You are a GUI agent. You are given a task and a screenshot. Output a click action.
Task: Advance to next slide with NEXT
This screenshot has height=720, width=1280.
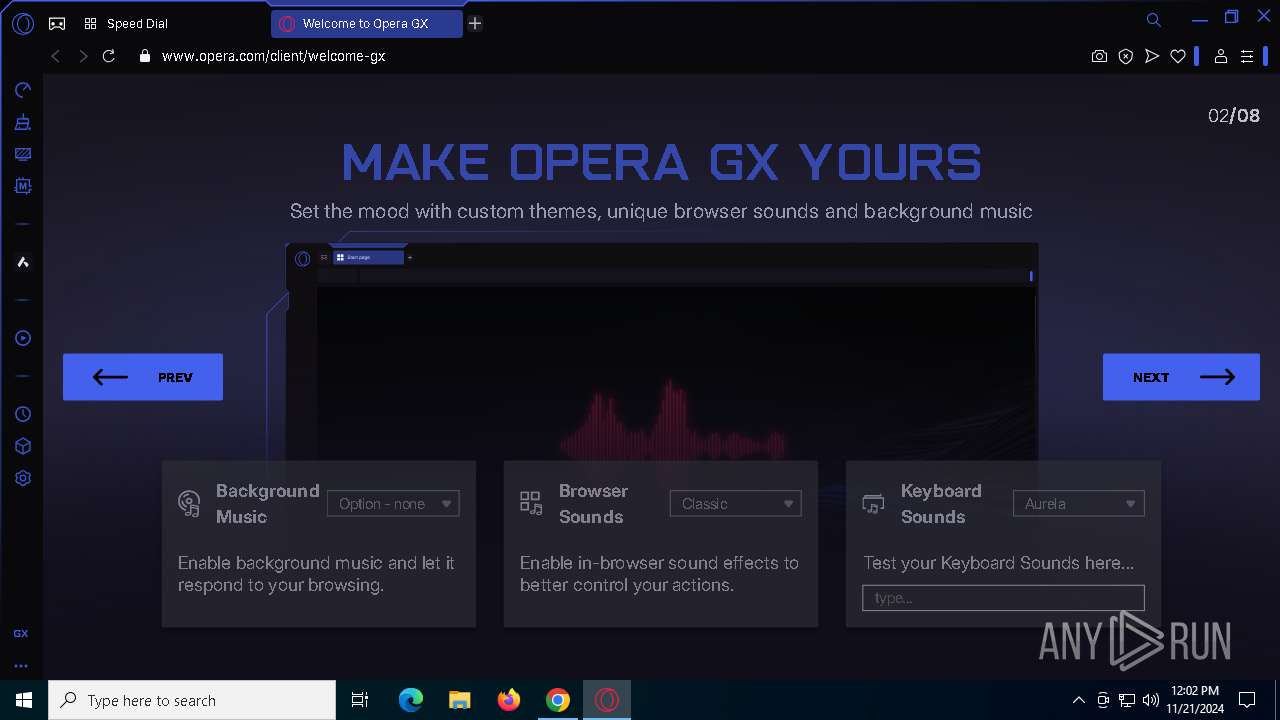tap(1181, 377)
